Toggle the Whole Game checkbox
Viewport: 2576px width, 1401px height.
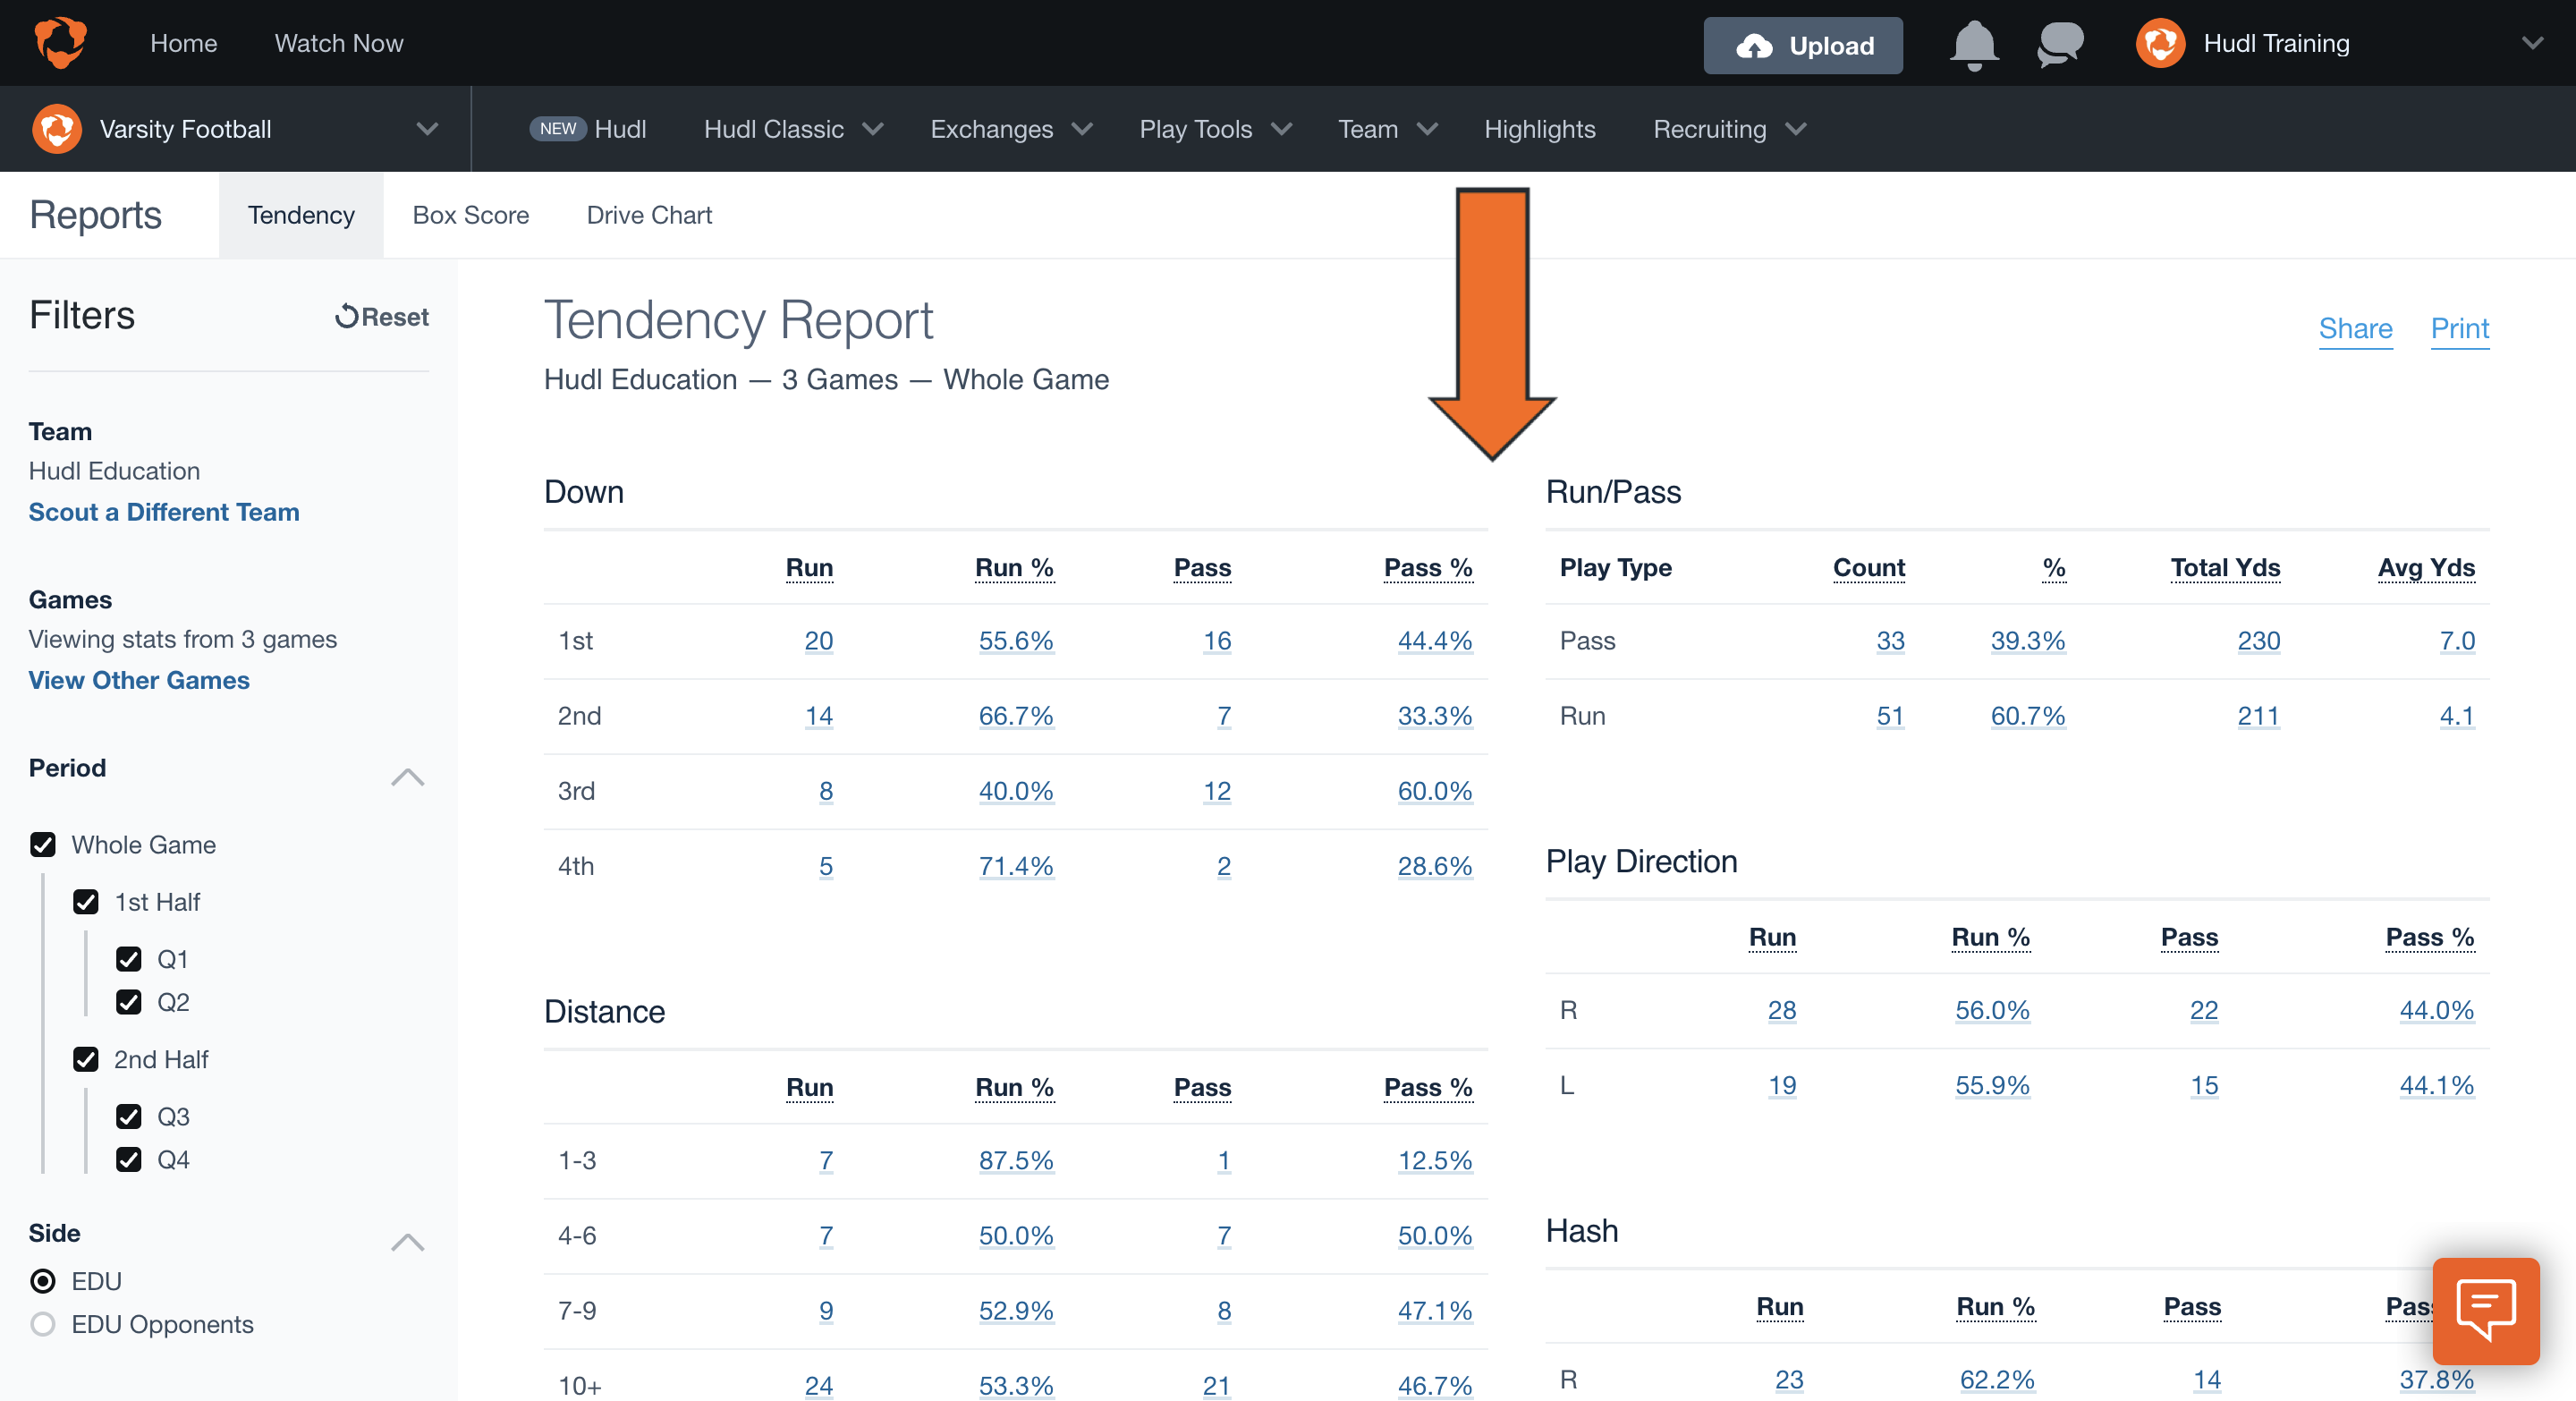pos(43,845)
